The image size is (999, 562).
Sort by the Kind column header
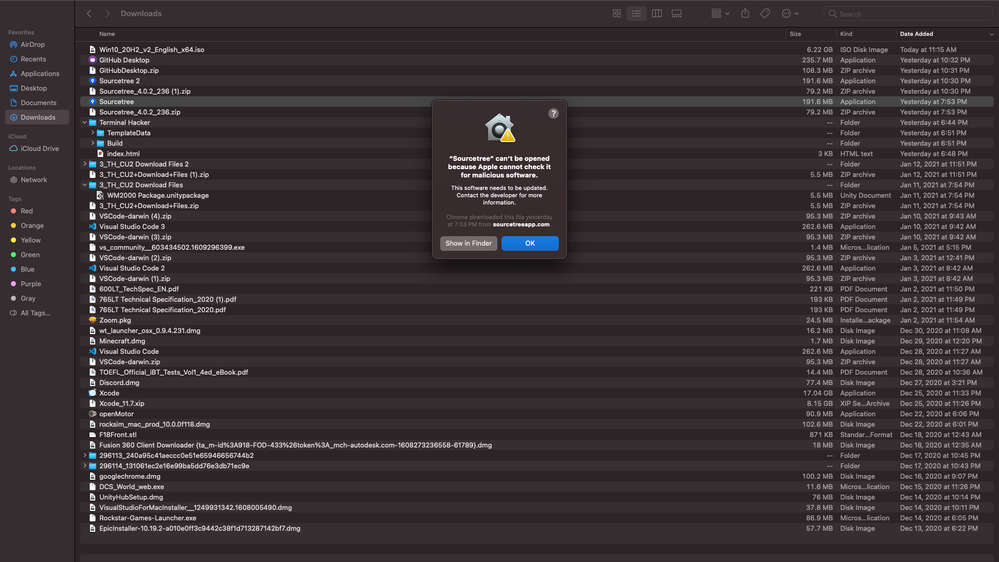pos(846,34)
